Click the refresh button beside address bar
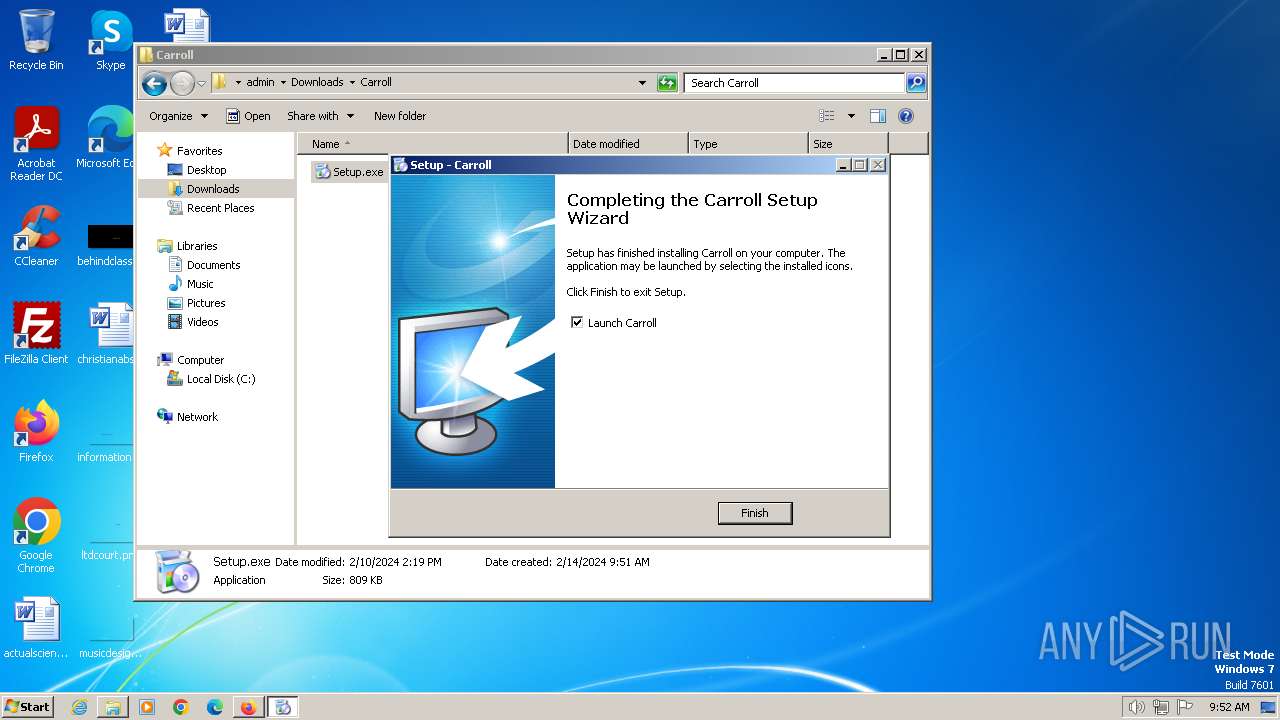 [x=667, y=83]
